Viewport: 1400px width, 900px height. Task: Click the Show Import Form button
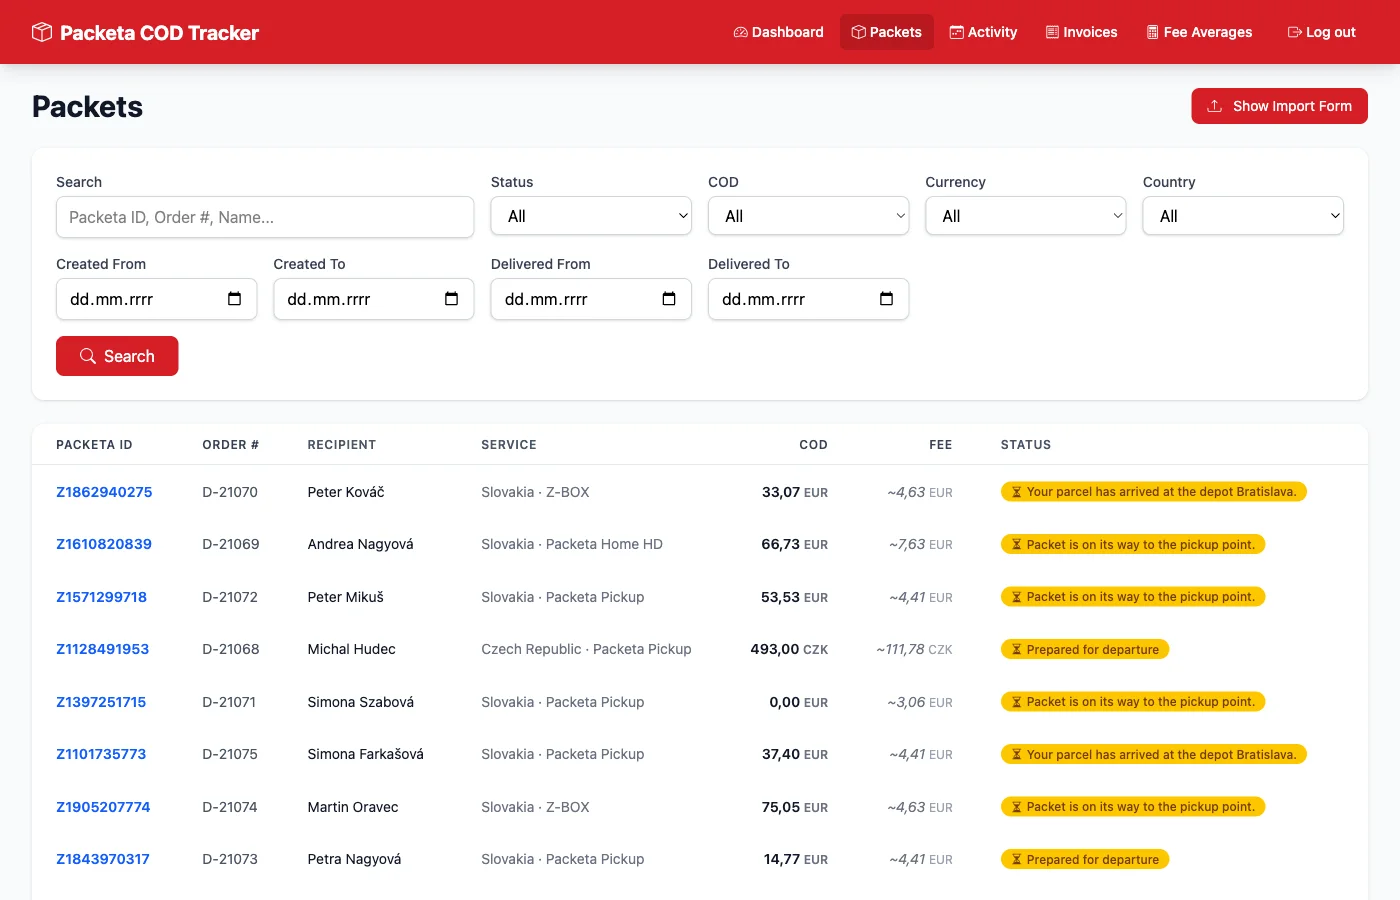[x=1279, y=106]
